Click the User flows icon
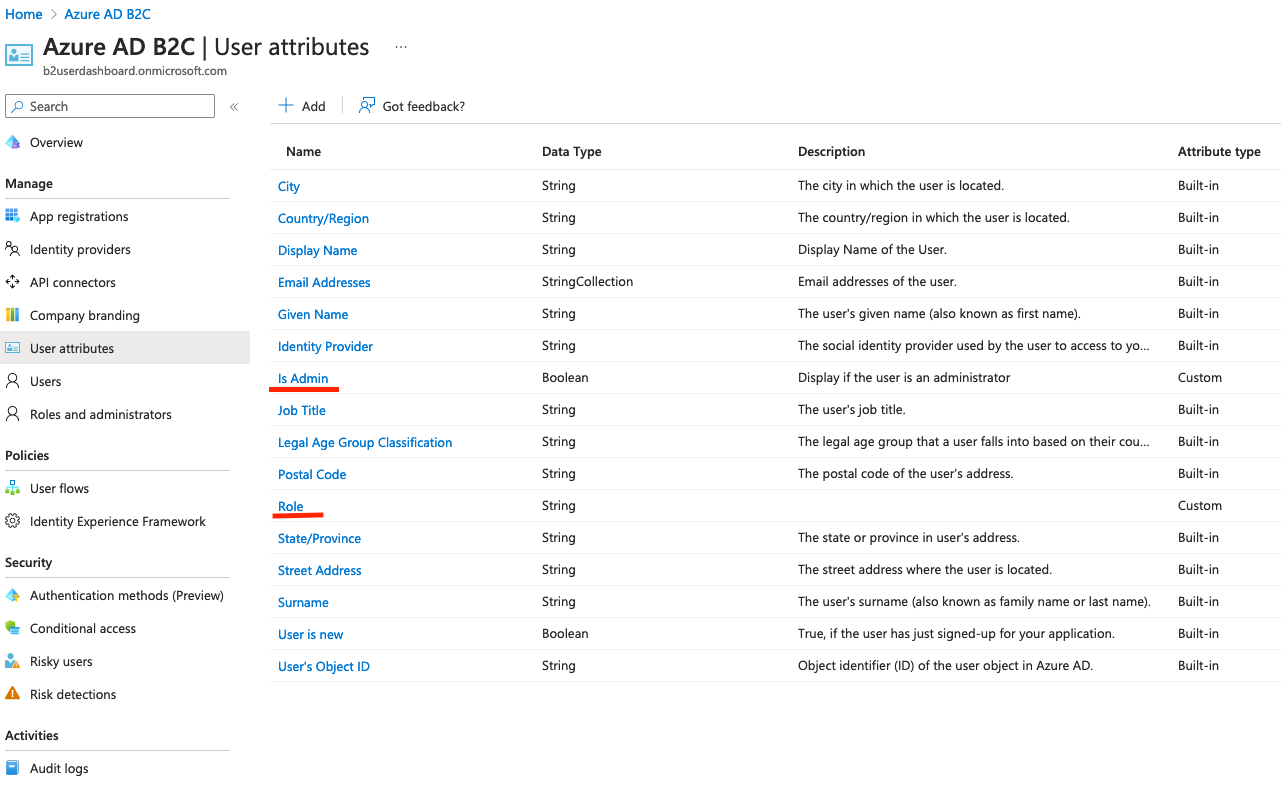Screen dimensions: 1281x788 (13, 488)
